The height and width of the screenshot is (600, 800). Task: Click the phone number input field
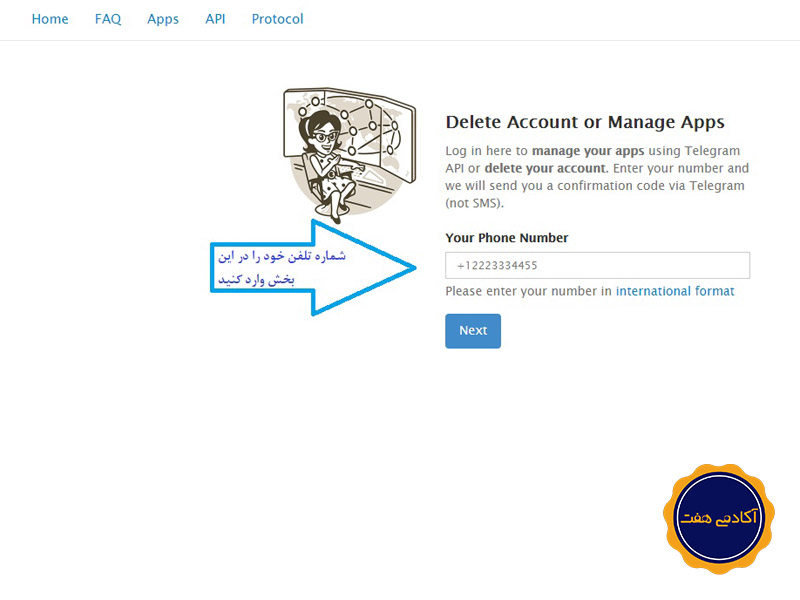(597, 265)
